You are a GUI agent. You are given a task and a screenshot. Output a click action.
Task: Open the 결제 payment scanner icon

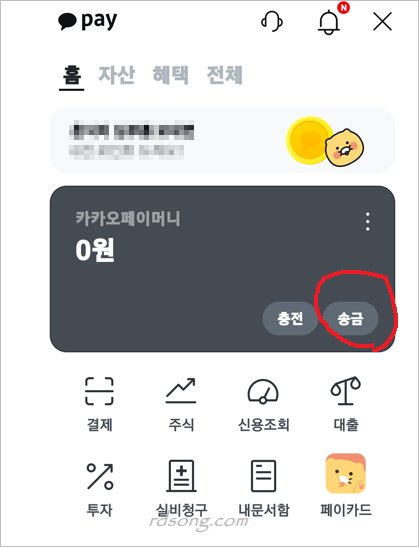[x=99, y=391]
